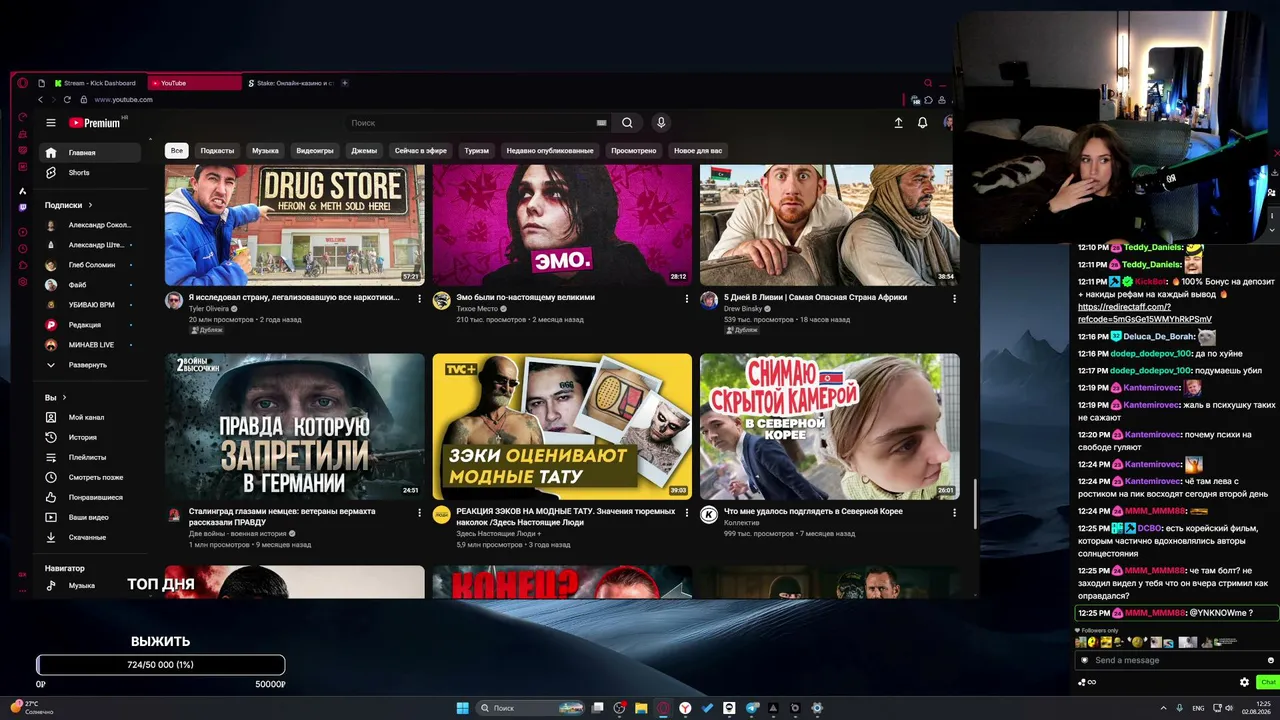Open more options for Tyler Oliveira video
This screenshot has height=720, width=1280.
[419, 298]
